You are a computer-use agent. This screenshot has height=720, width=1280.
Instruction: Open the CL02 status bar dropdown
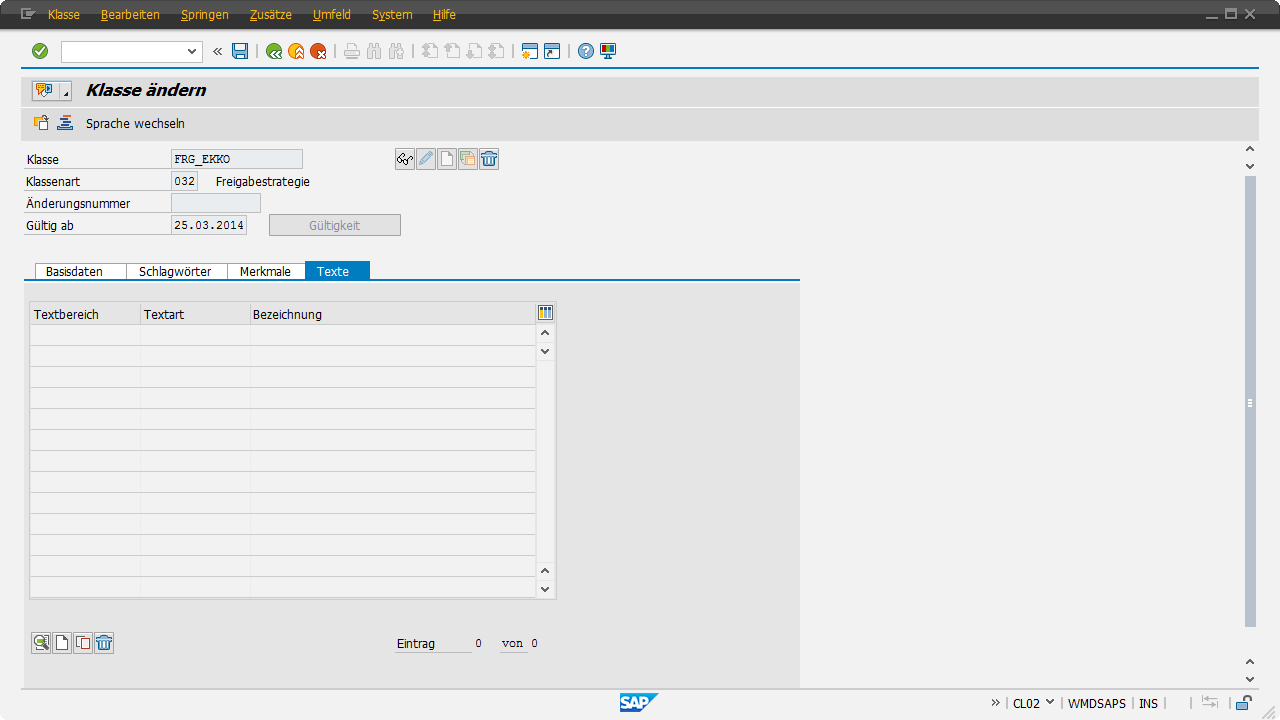[1049, 702]
